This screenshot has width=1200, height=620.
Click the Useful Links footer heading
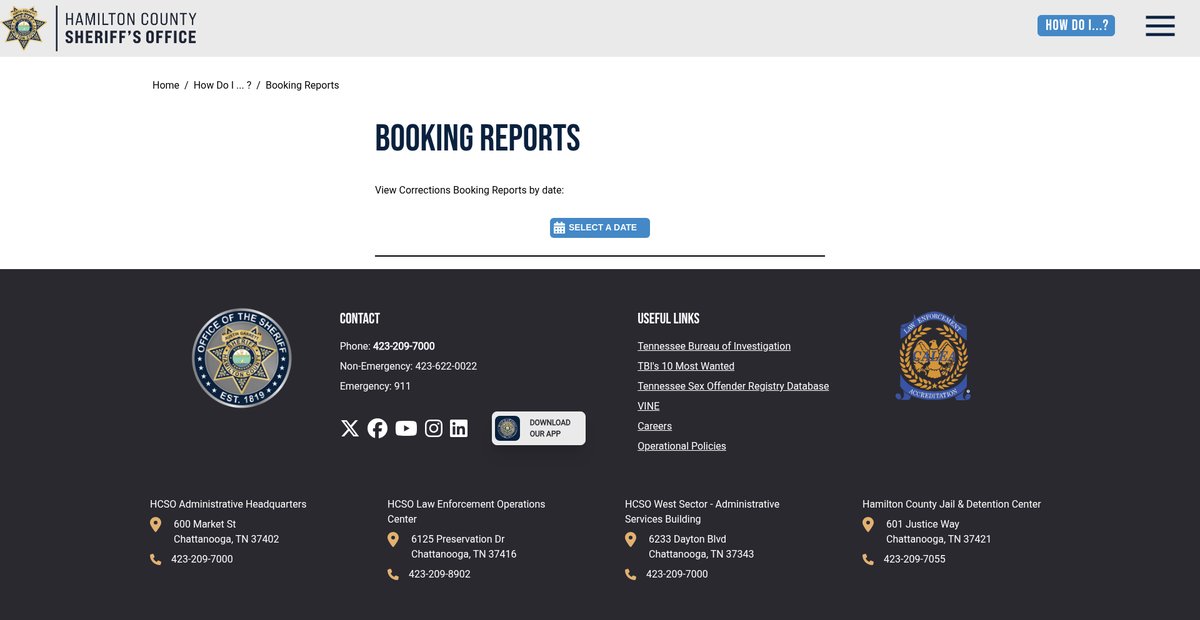pos(669,318)
